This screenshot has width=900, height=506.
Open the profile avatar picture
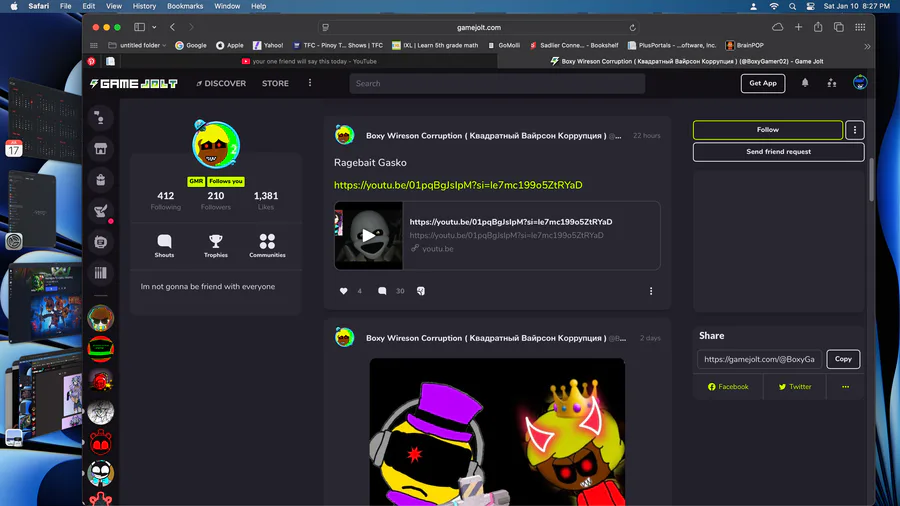(216, 145)
